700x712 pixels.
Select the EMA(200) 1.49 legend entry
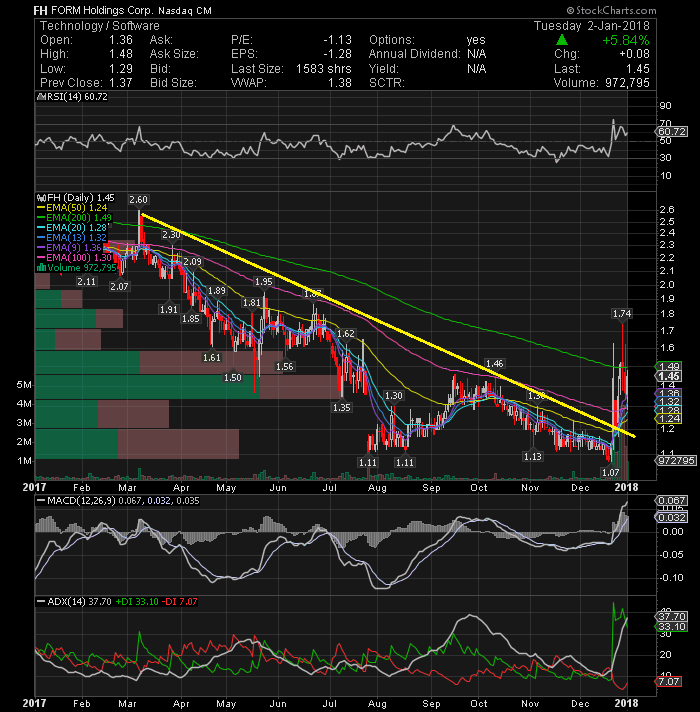74,218
